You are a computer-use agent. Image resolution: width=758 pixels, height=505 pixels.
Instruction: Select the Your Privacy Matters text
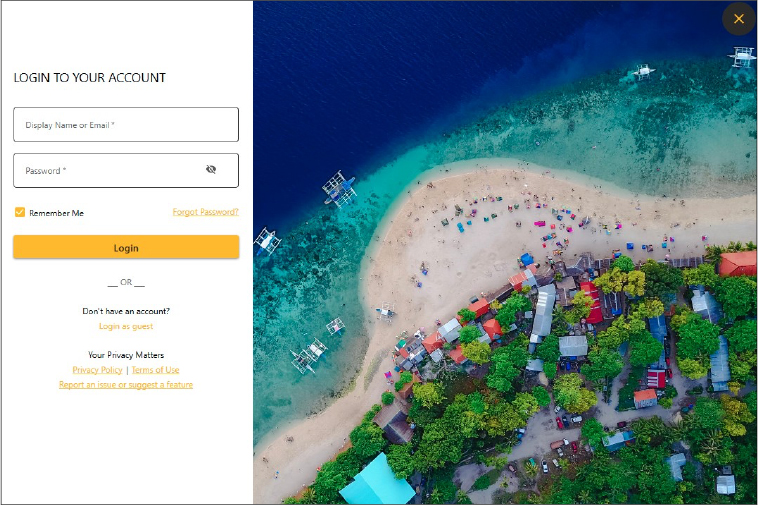126,355
